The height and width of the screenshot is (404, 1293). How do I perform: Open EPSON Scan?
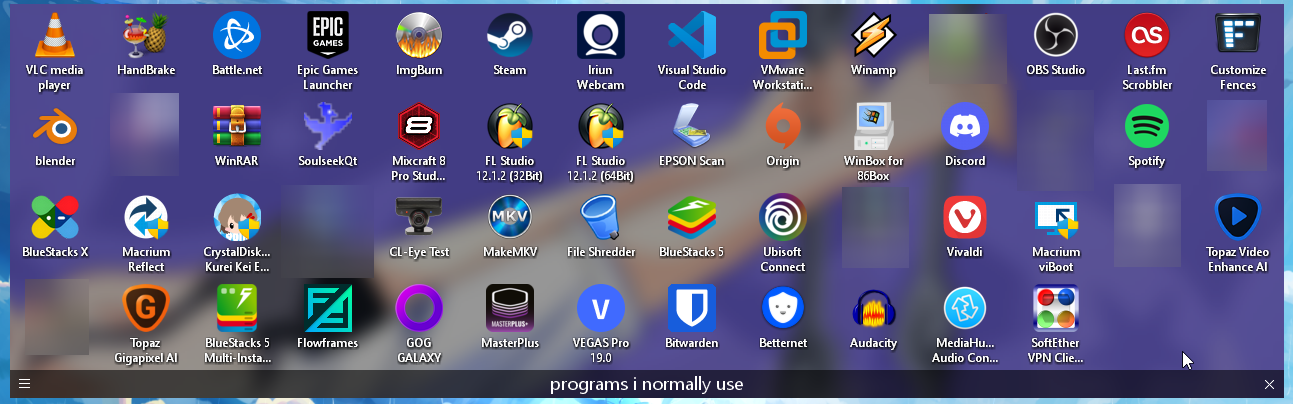pos(692,128)
